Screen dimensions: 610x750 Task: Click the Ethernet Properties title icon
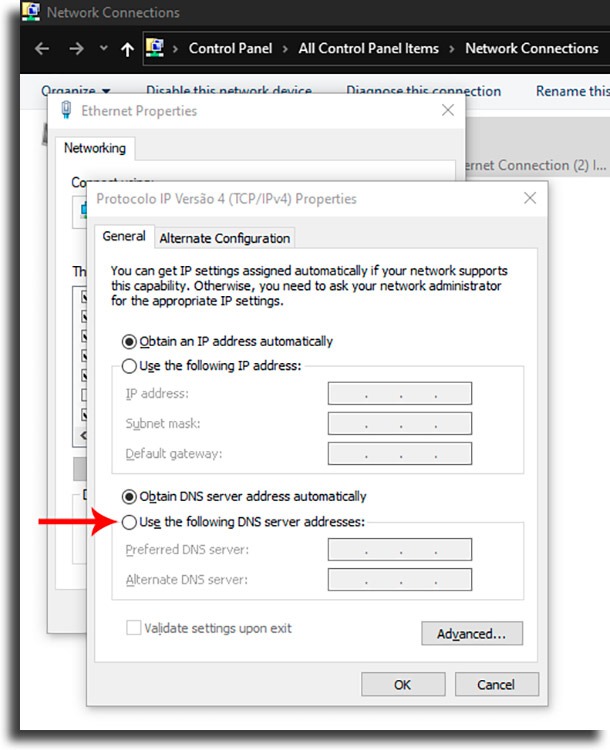(66, 110)
